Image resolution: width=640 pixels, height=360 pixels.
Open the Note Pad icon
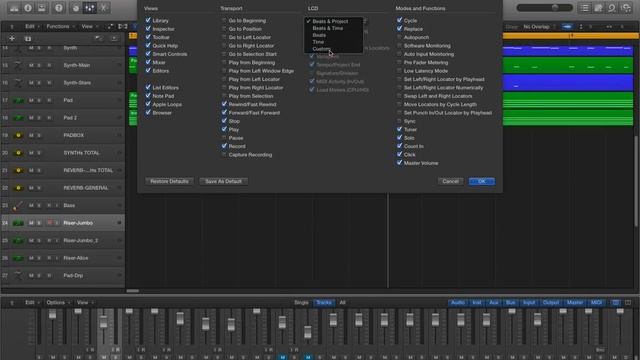pyautogui.click(x=598, y=8)
